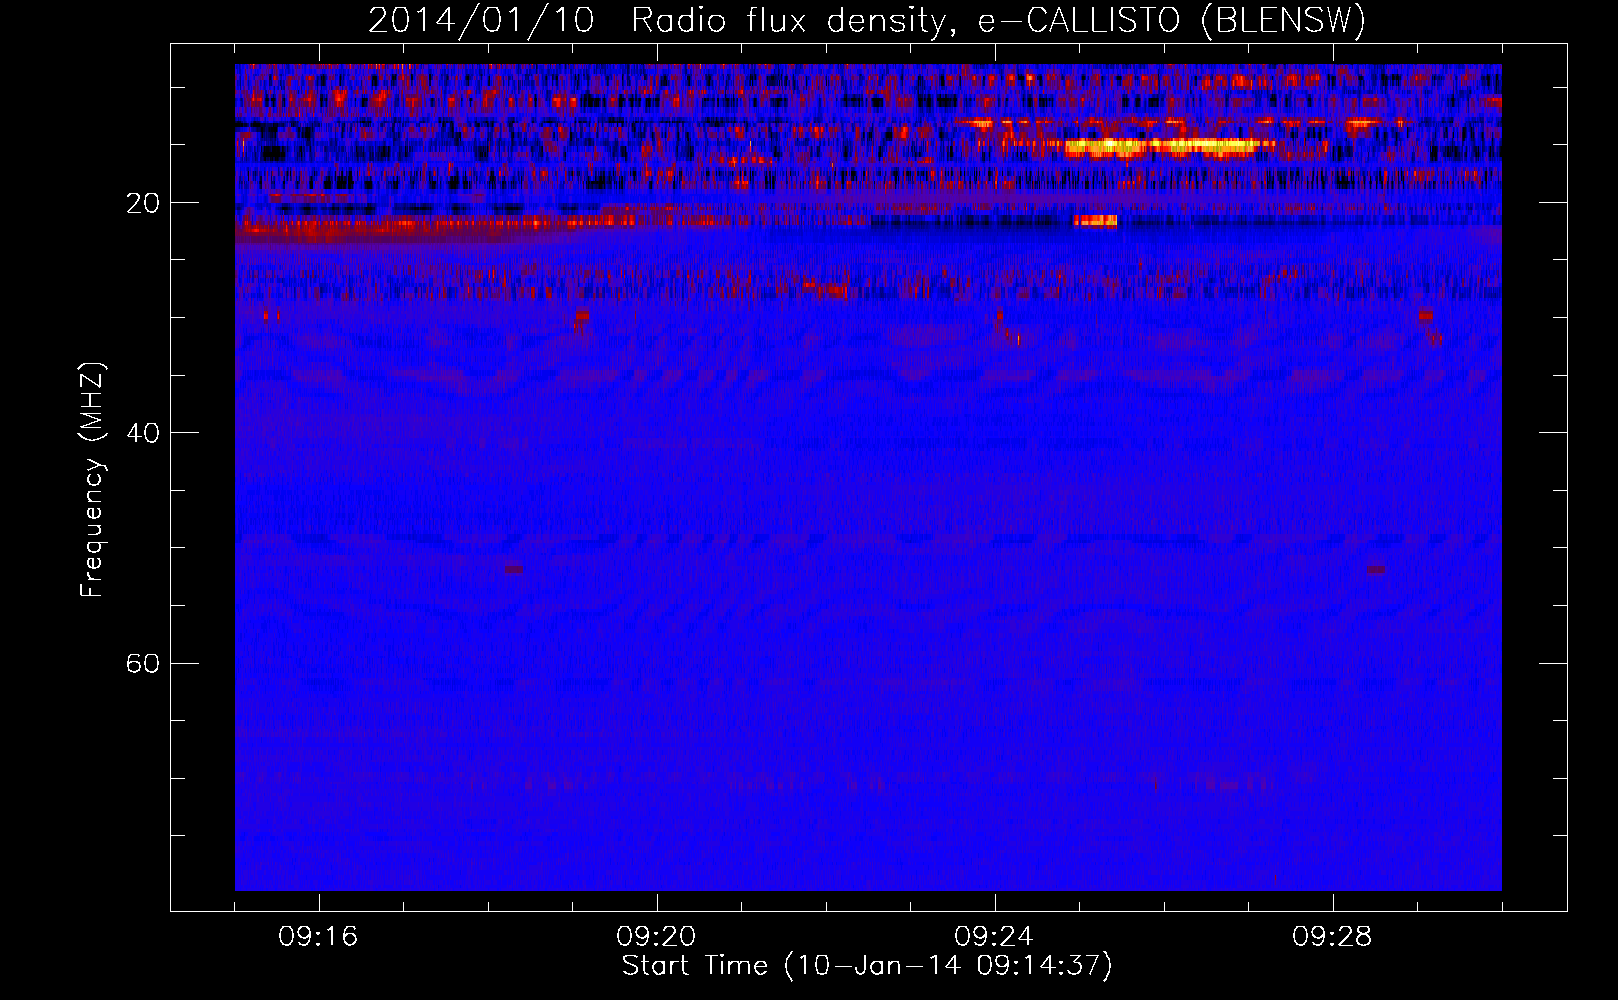Click the 'Frequency (MHZ)' axis label
1618x1000 pixels.
[x=92, y=480]
